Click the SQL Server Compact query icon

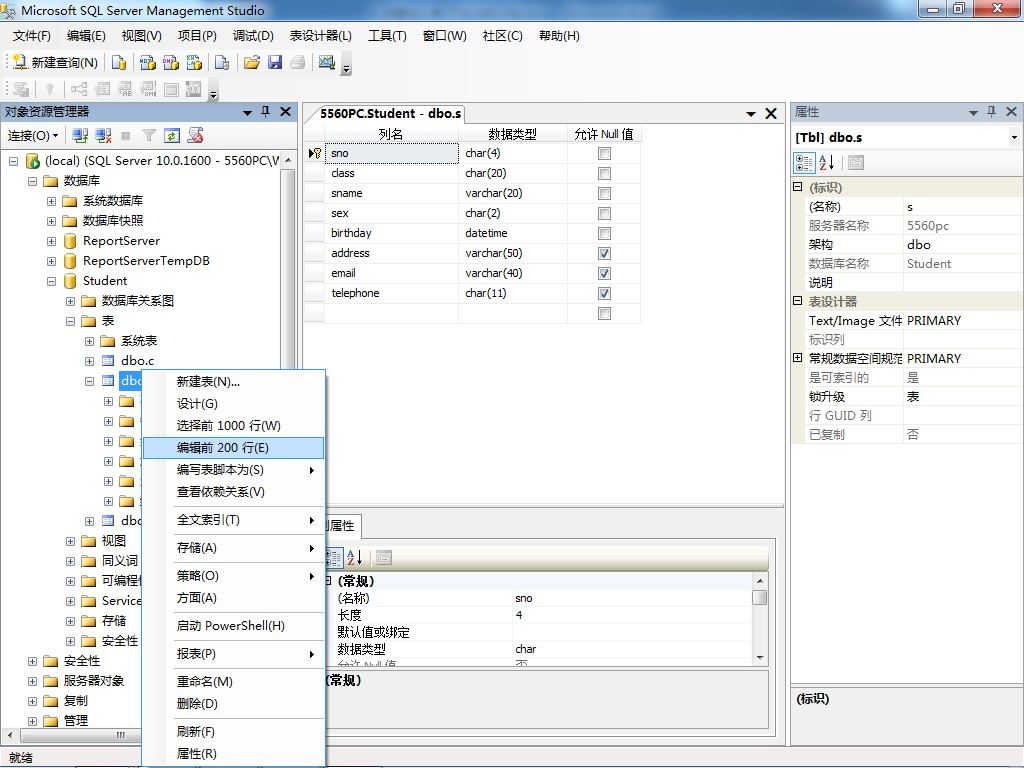(x=222, y=62)
